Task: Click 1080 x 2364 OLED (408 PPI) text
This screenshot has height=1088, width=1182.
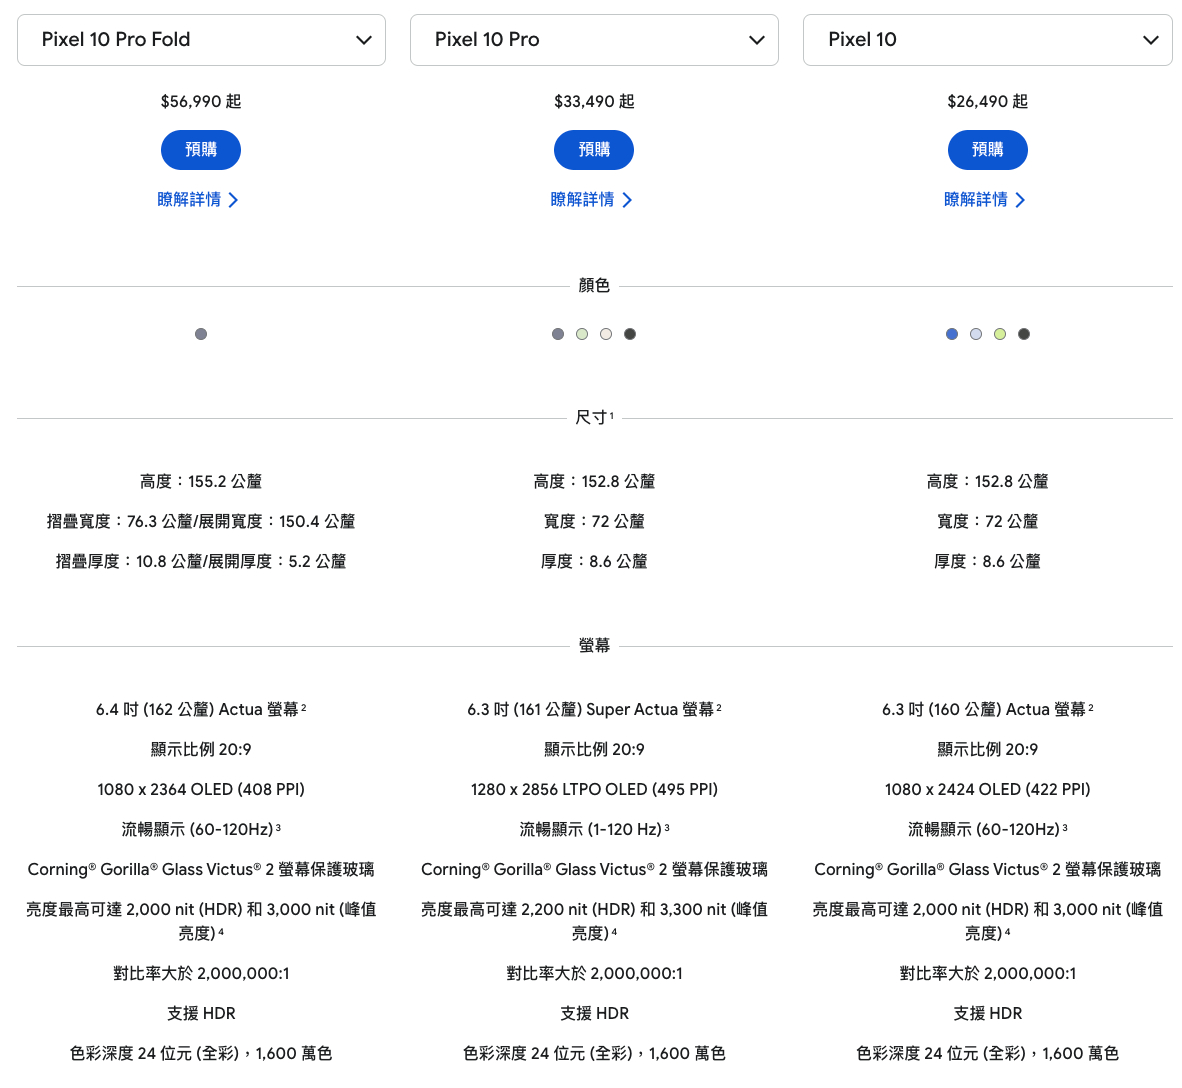Action: pyautogui.click(x=201, y=789)
